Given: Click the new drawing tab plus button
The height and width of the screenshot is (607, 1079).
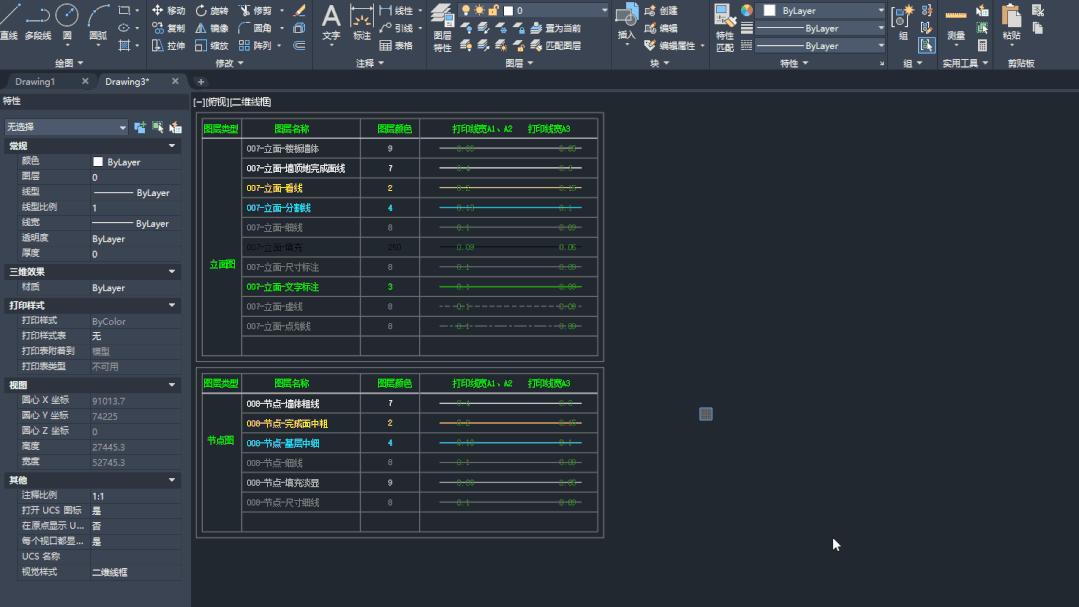Looking at the screenshot, I should click(201, 82).
